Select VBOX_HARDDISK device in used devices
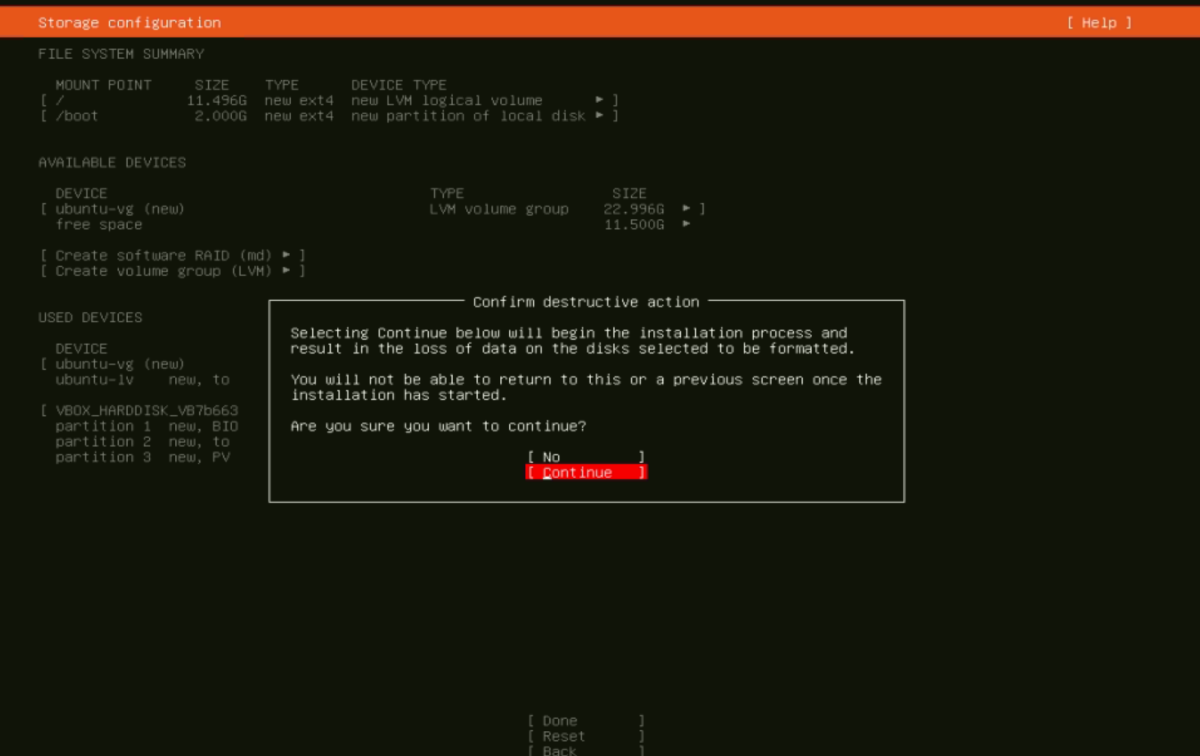 [146, 411]
